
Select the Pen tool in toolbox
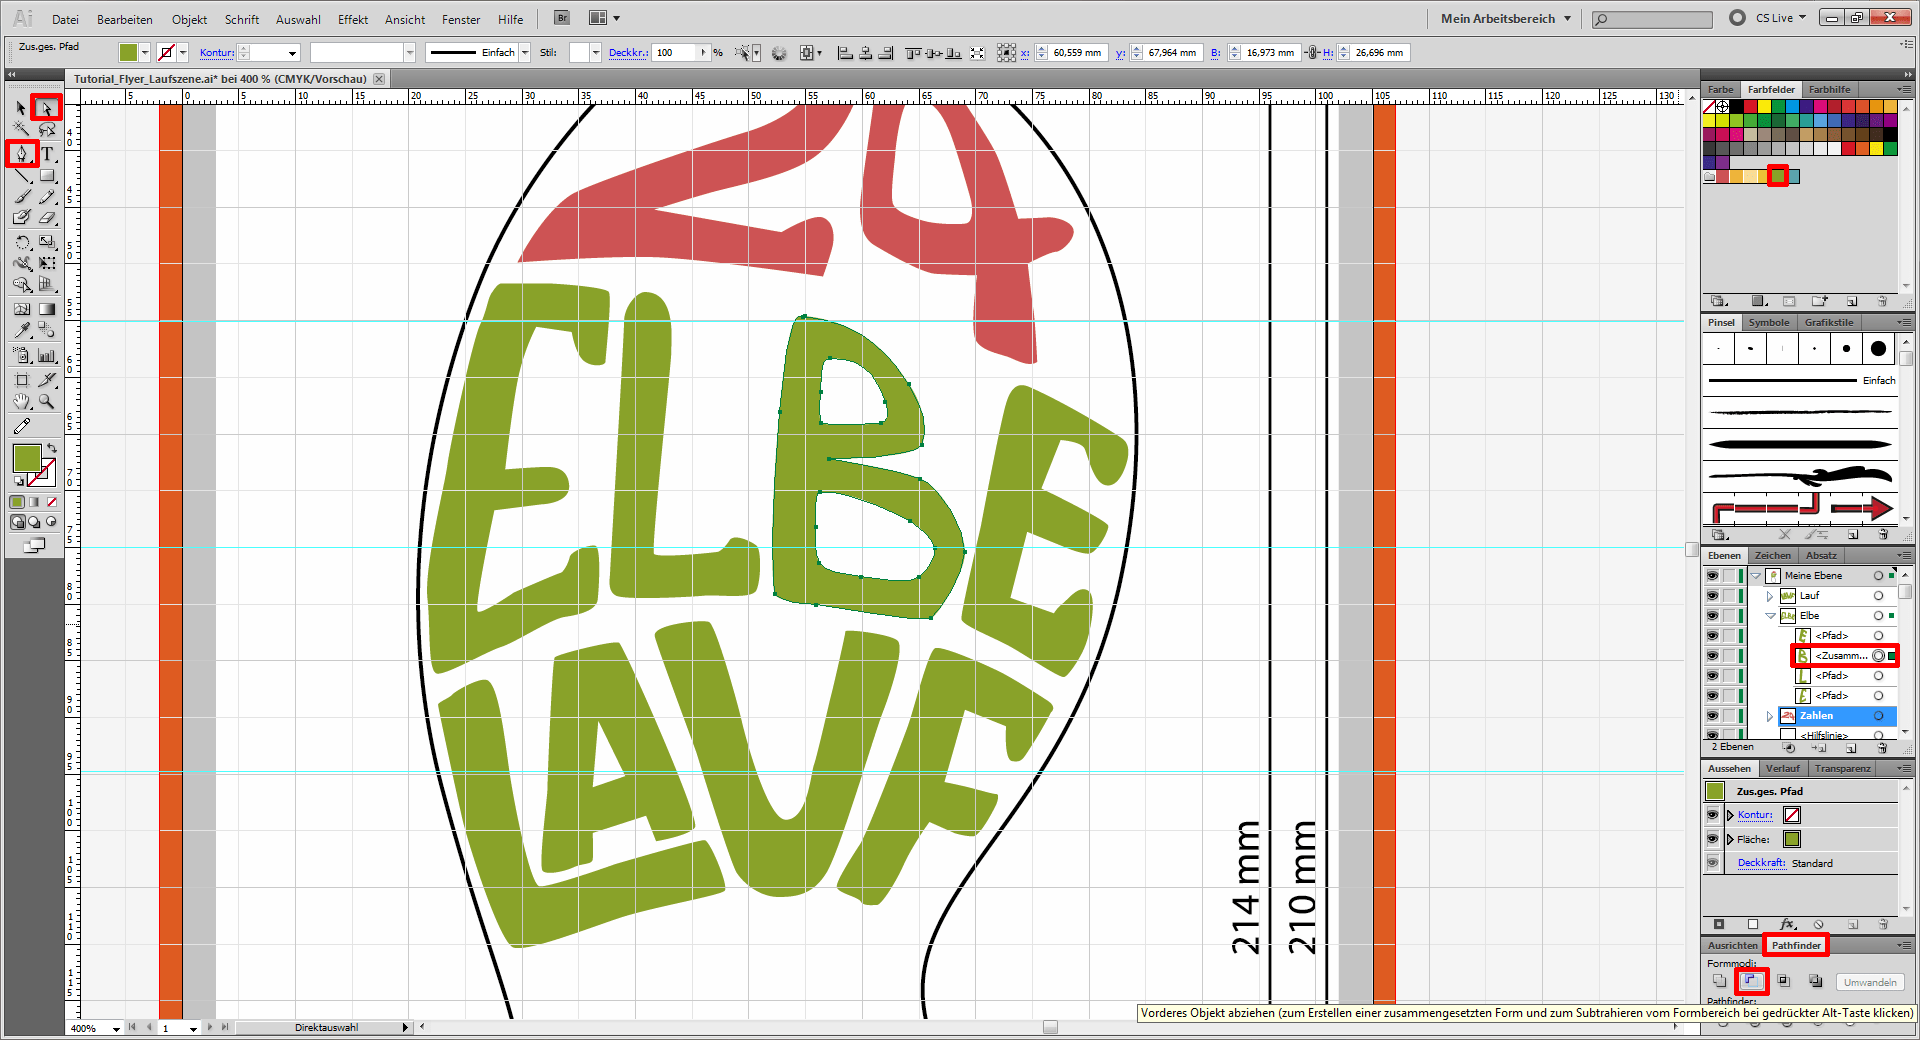(x=21, y=153)
